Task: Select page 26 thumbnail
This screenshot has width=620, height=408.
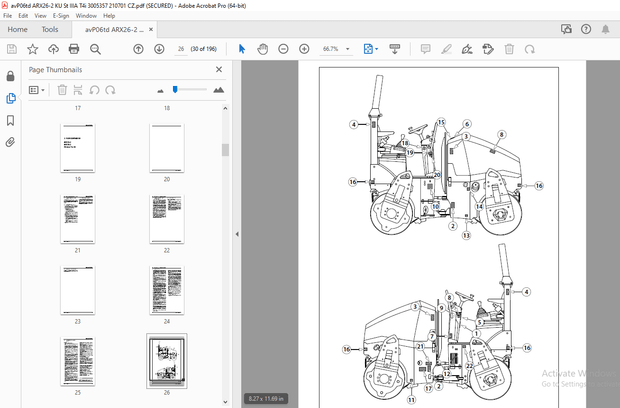Action: 167,361
